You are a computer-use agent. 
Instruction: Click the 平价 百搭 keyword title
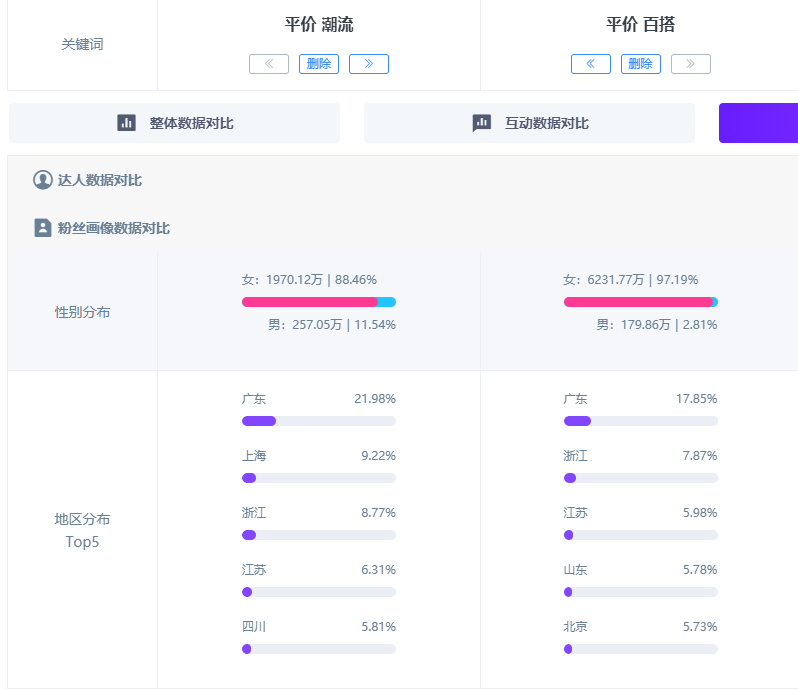click(x=641, y=24)
